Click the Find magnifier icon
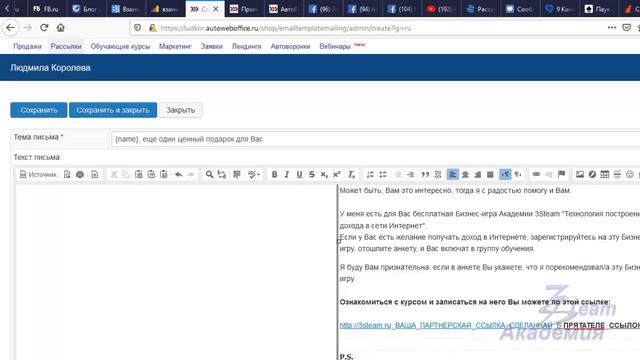640x360 pixels. [x=209, y=175]
